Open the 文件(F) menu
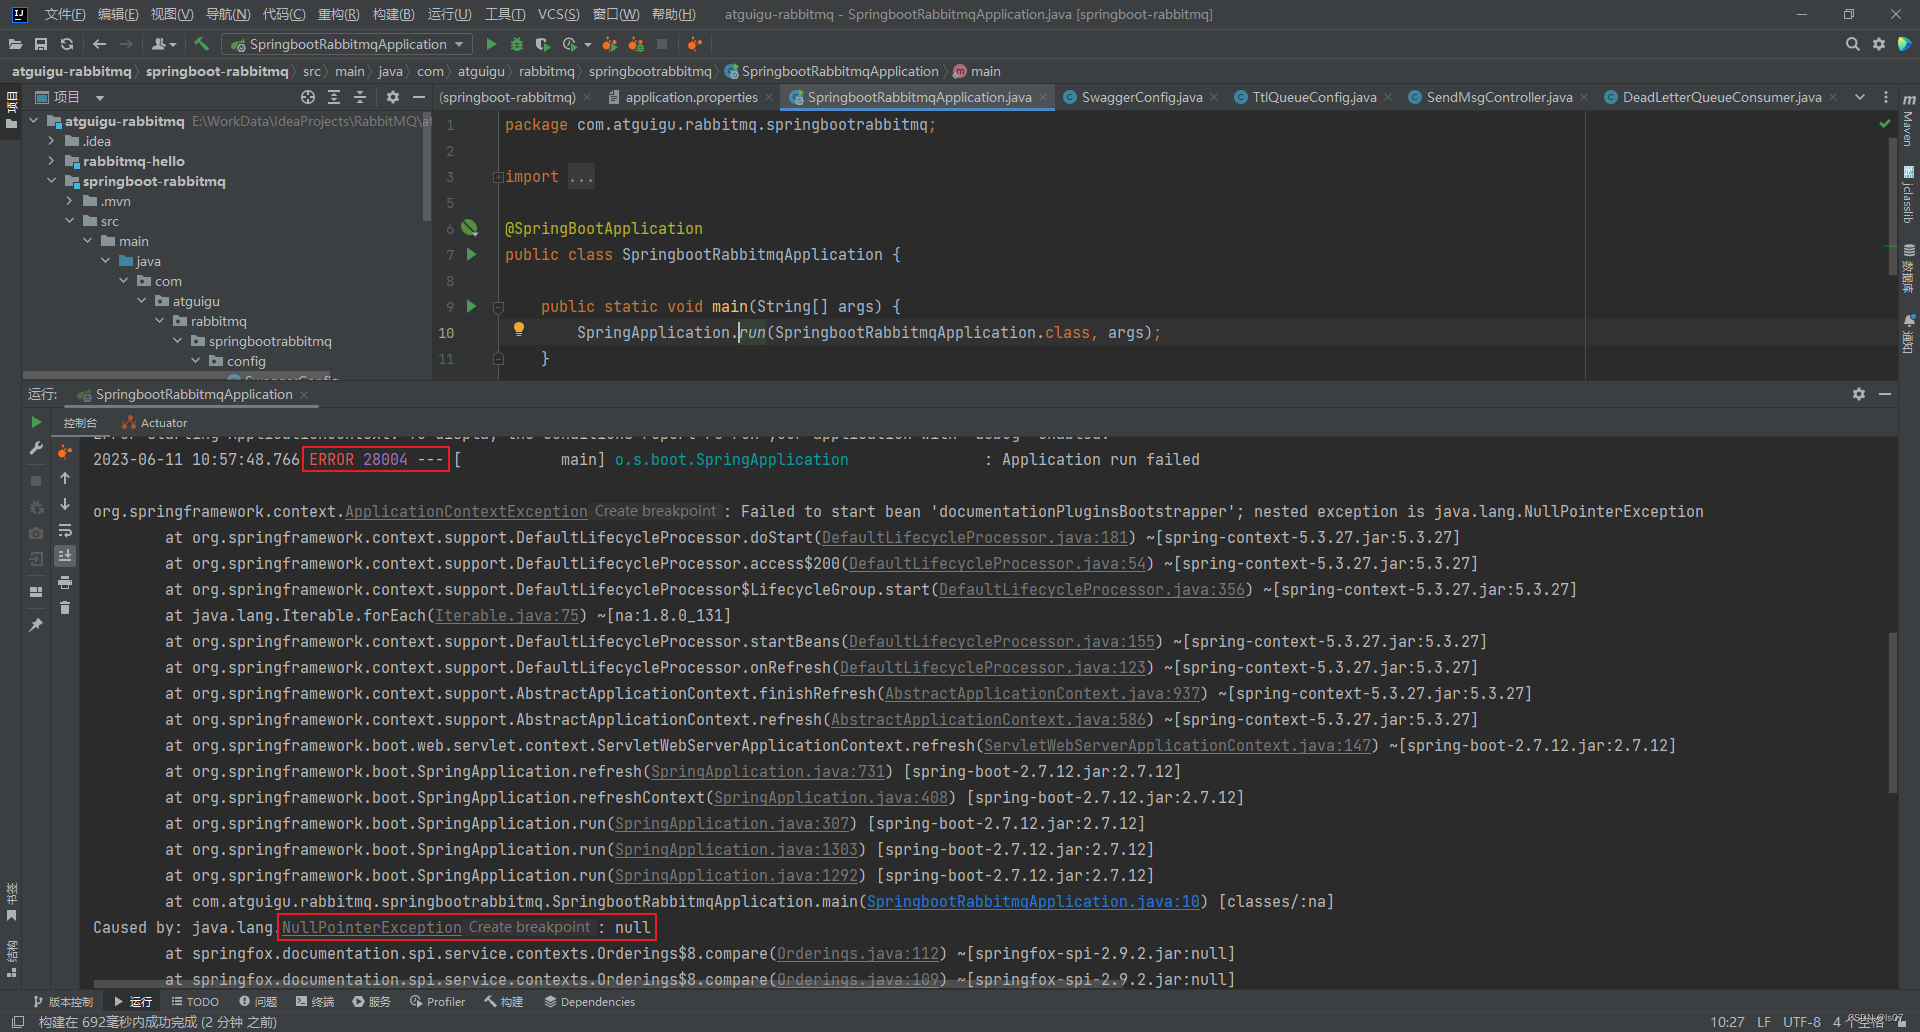 click(x=65, y=14)
